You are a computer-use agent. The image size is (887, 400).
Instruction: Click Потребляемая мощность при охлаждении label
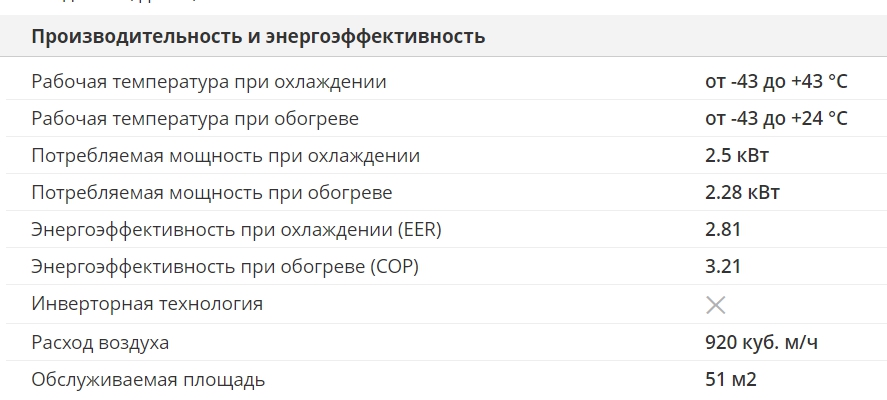225,156
